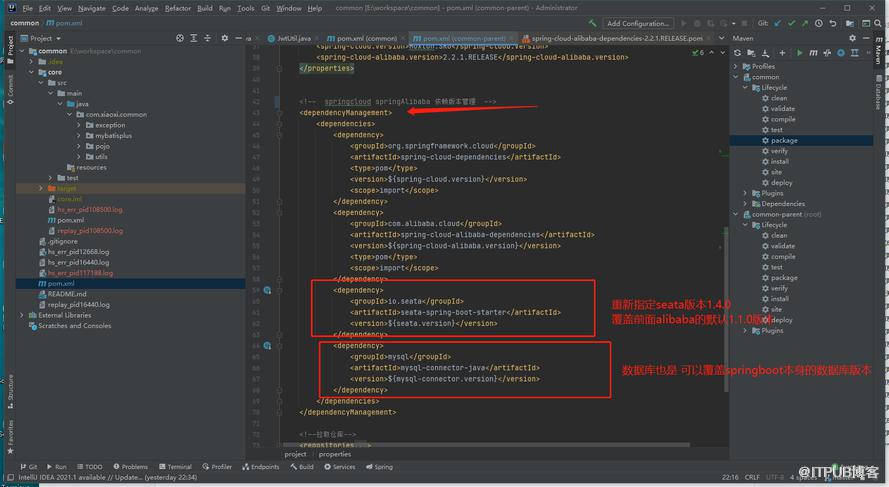Toggle Maven Skip Tests mode icon
Image resolution: width=889 pixels, height=487 pixels.
pyautogui.click(x=841, y=53)
